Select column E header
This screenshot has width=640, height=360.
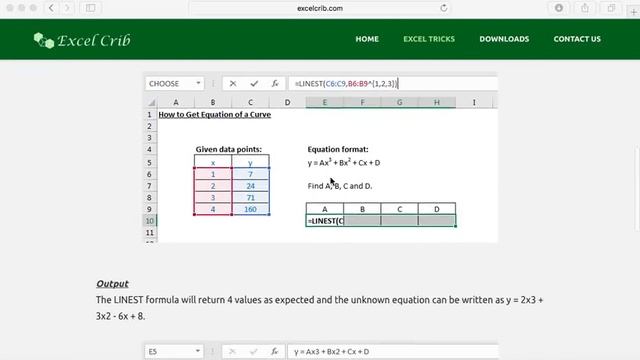click(324, 102)
